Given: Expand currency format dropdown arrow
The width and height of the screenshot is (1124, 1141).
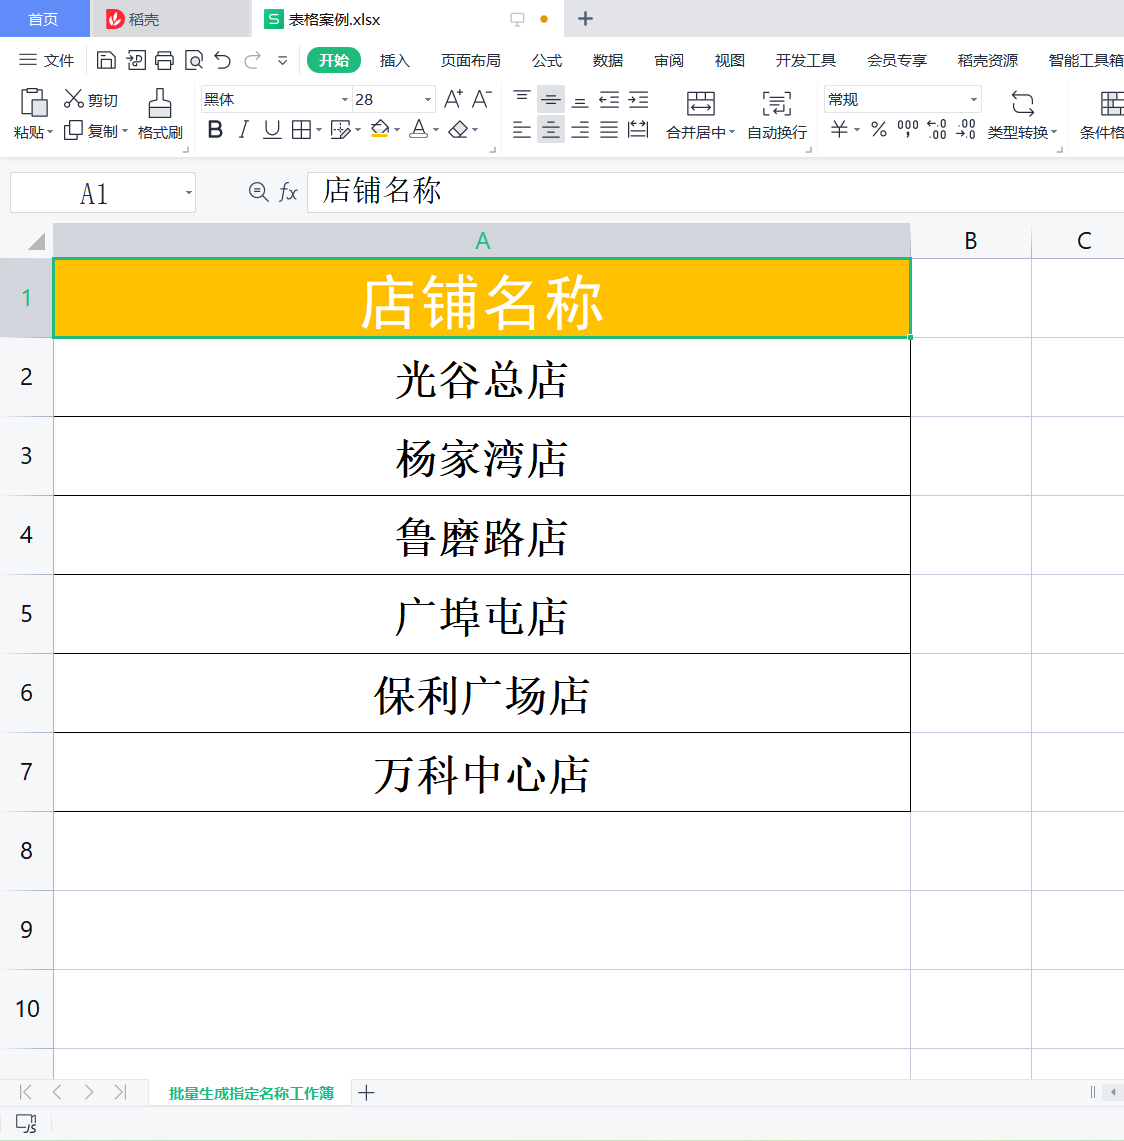Looking at the screenshot, I should pos(857,130).
